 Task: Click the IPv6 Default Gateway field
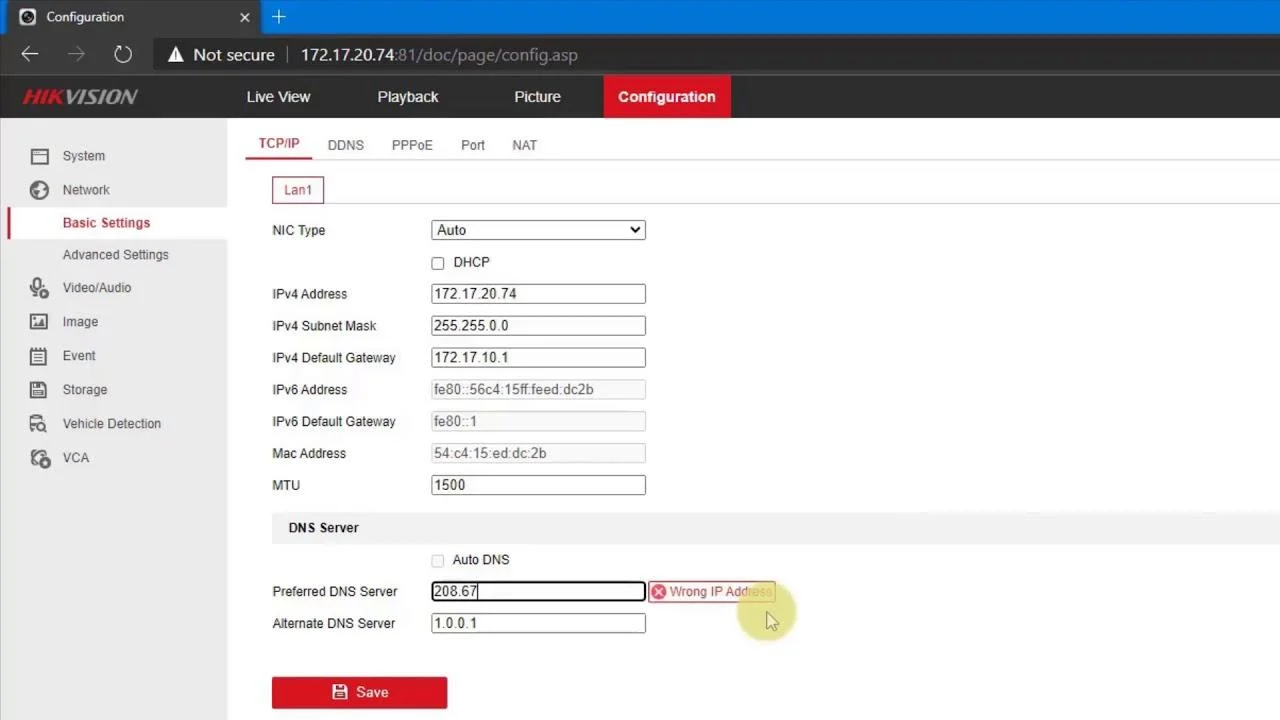(x=538, y=422)
